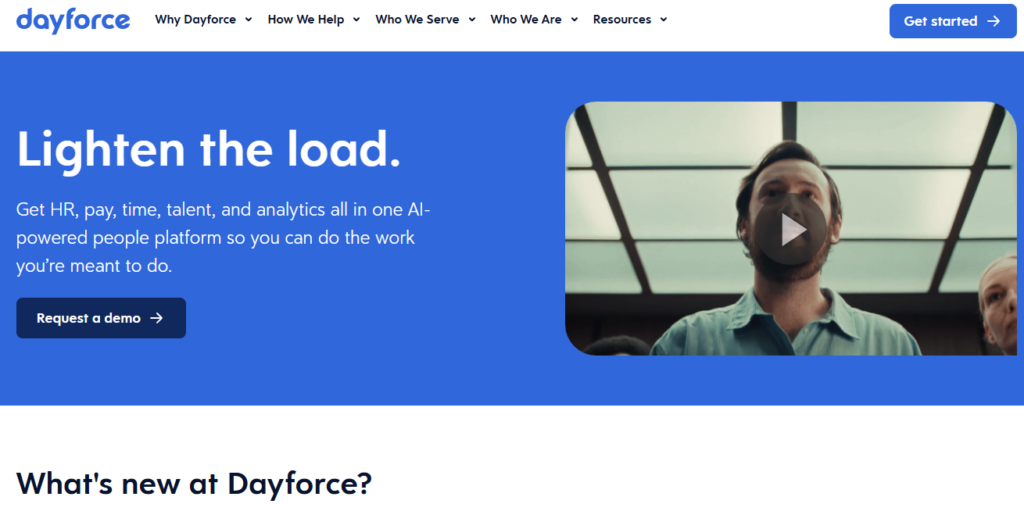Image resolution: width=1024 pixels, height=529 pixels.
Task: Click the Dayforce logo
Action: tap(73, 20)
